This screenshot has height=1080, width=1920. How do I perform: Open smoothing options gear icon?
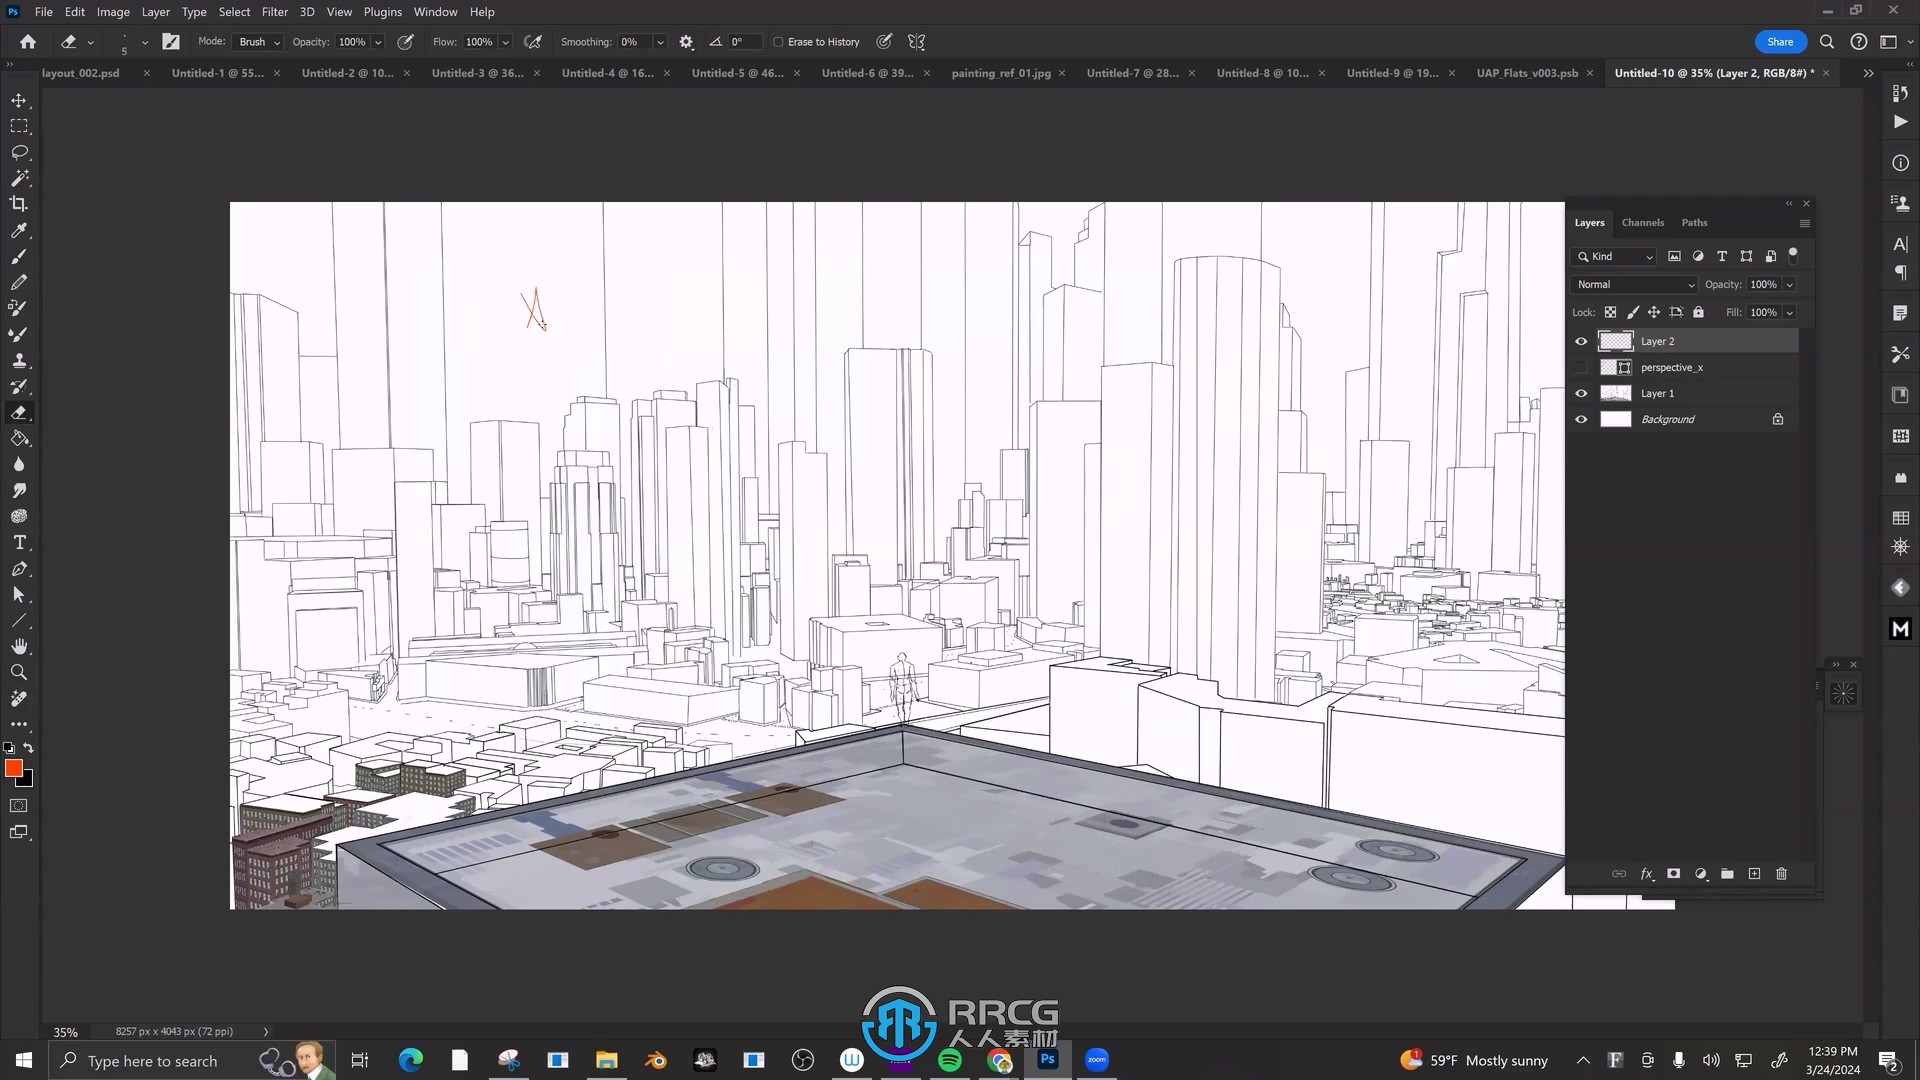(x=686, y=42)
